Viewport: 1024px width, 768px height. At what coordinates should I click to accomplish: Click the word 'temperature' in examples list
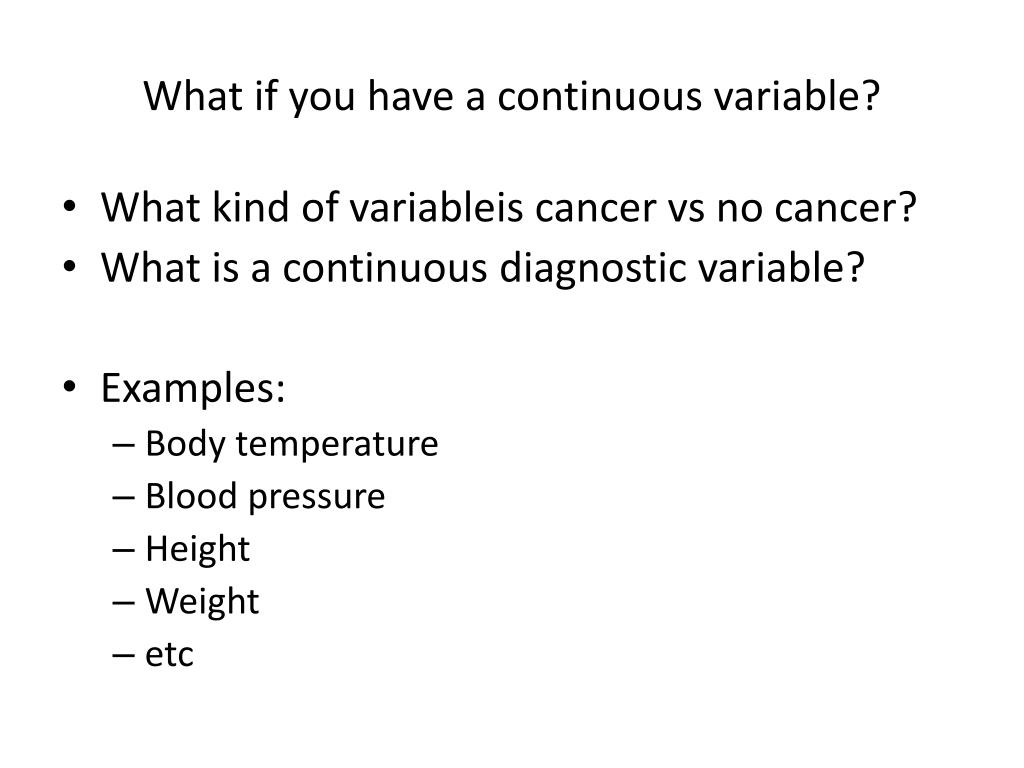click(x=337, y=444)
